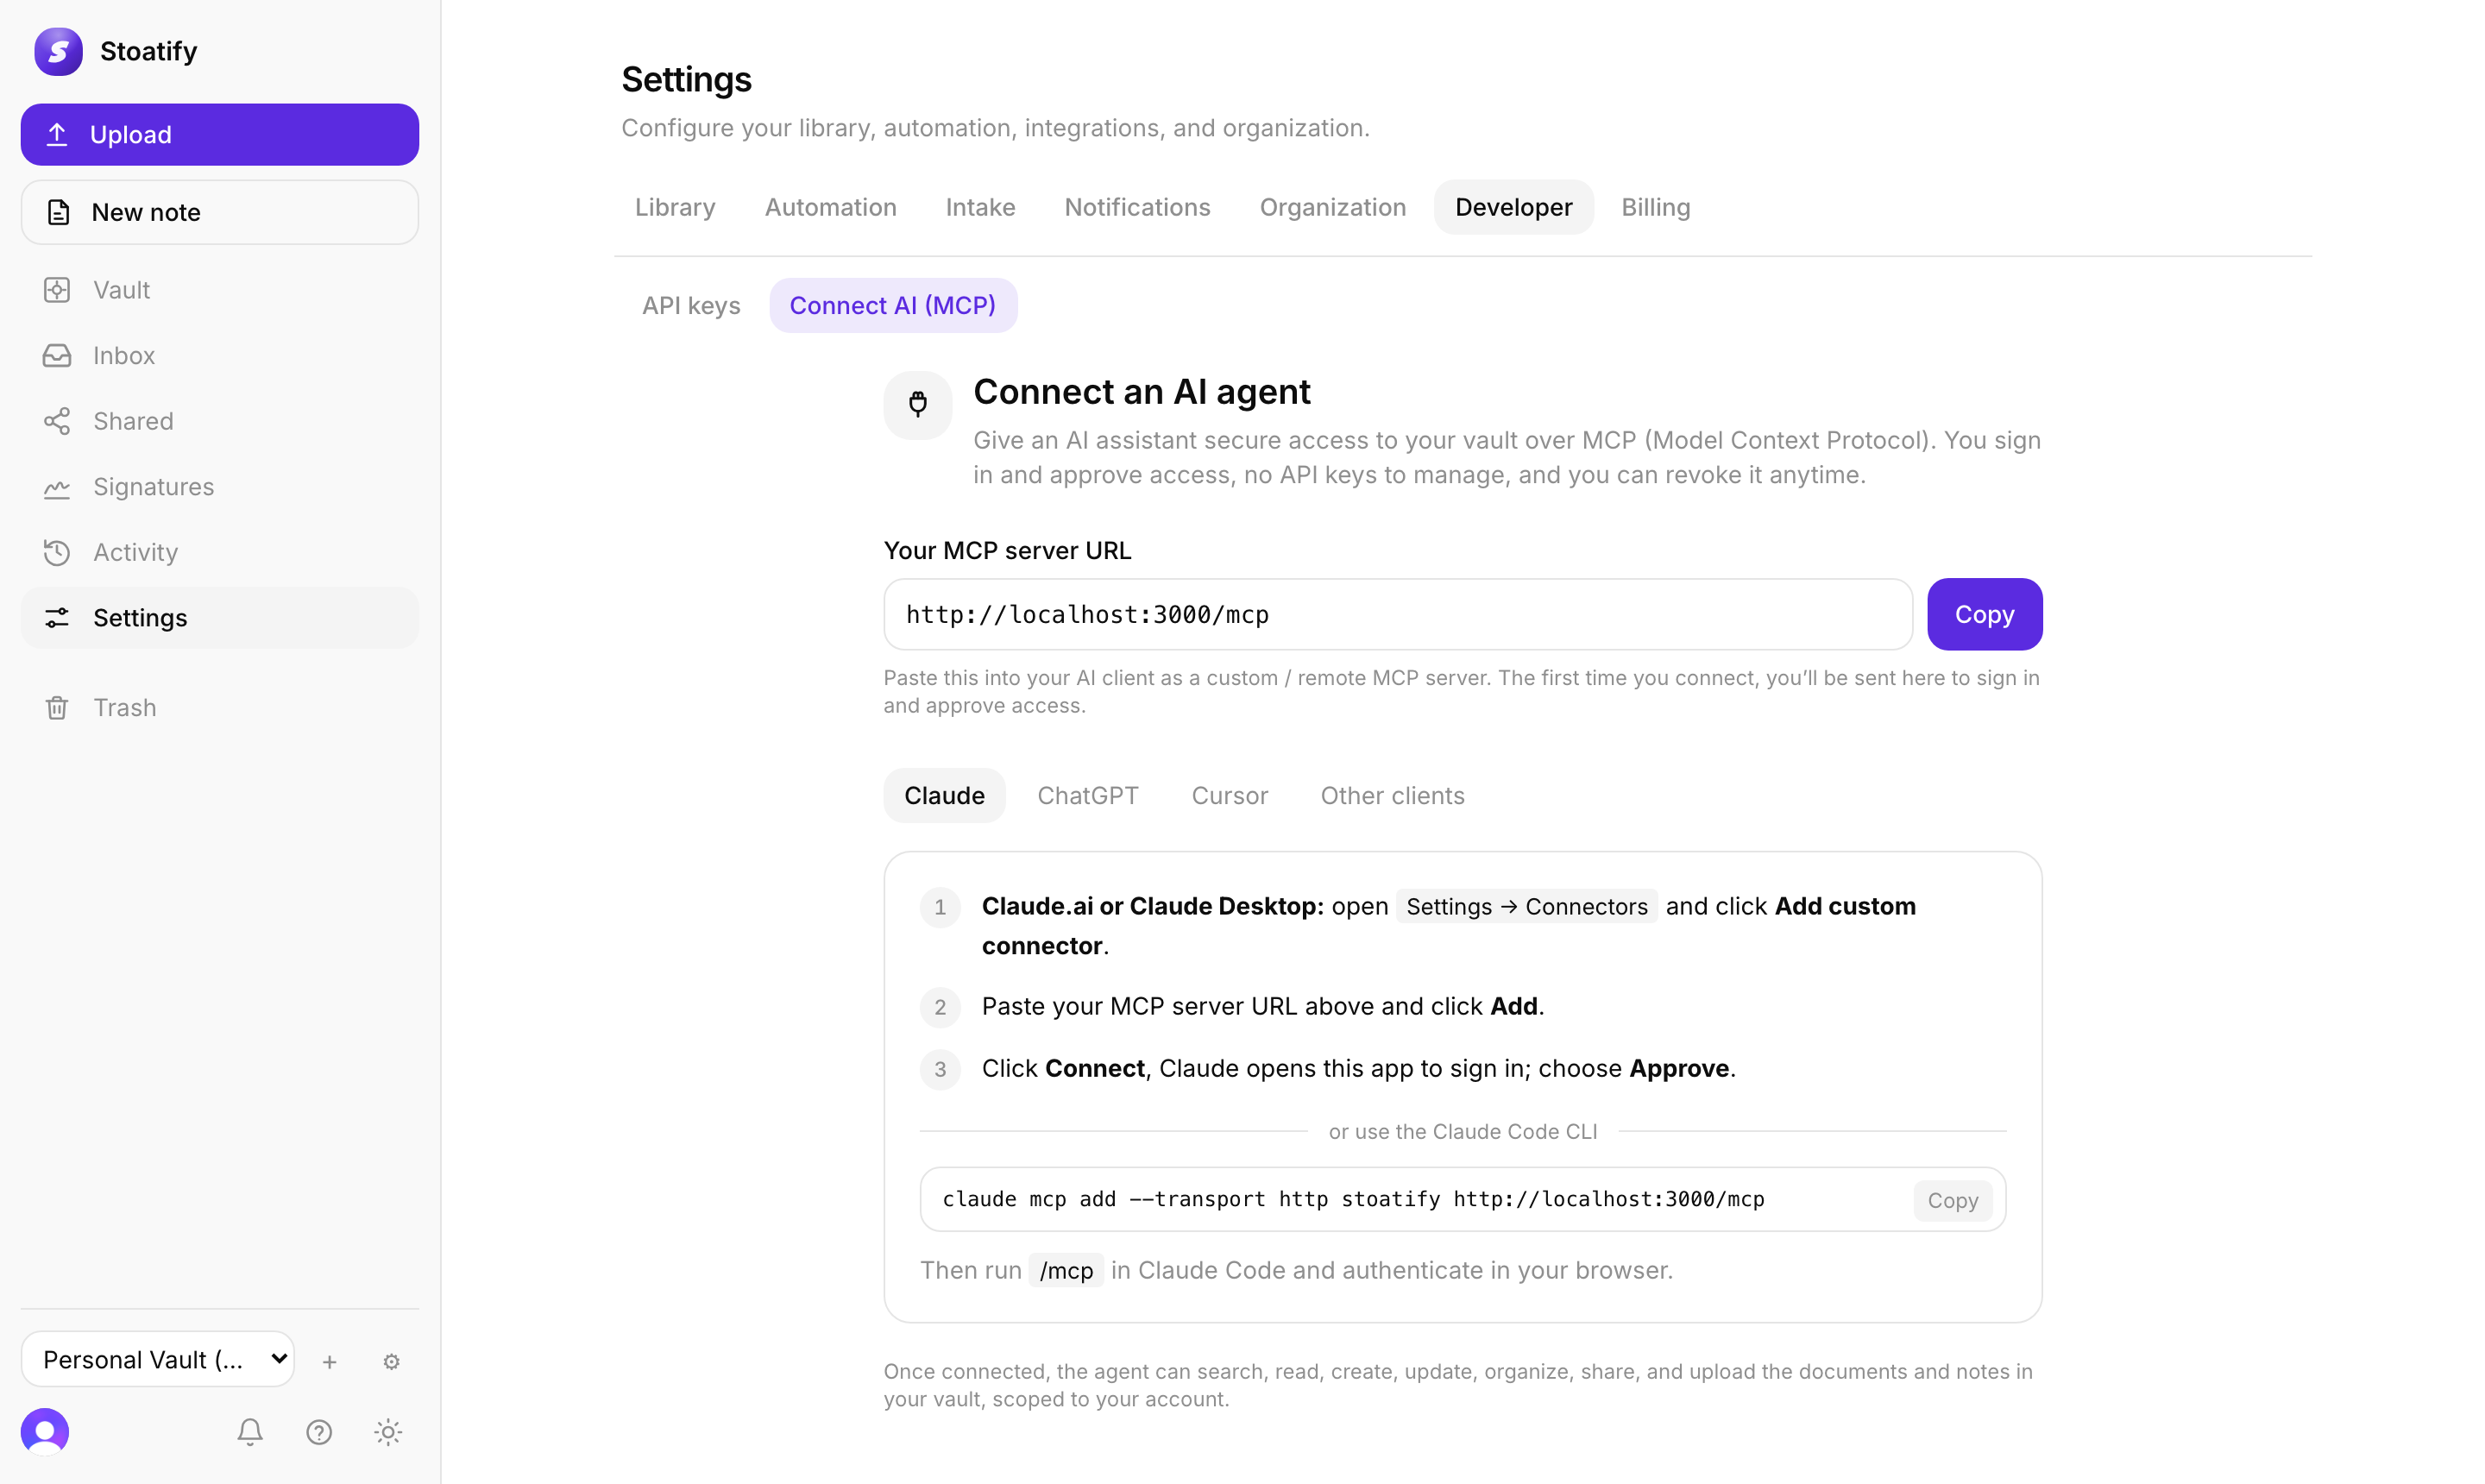Viewport: 2485px width, 1484px height.
Task: Click the claude mcp add command text
Action: point(1353,1199)
